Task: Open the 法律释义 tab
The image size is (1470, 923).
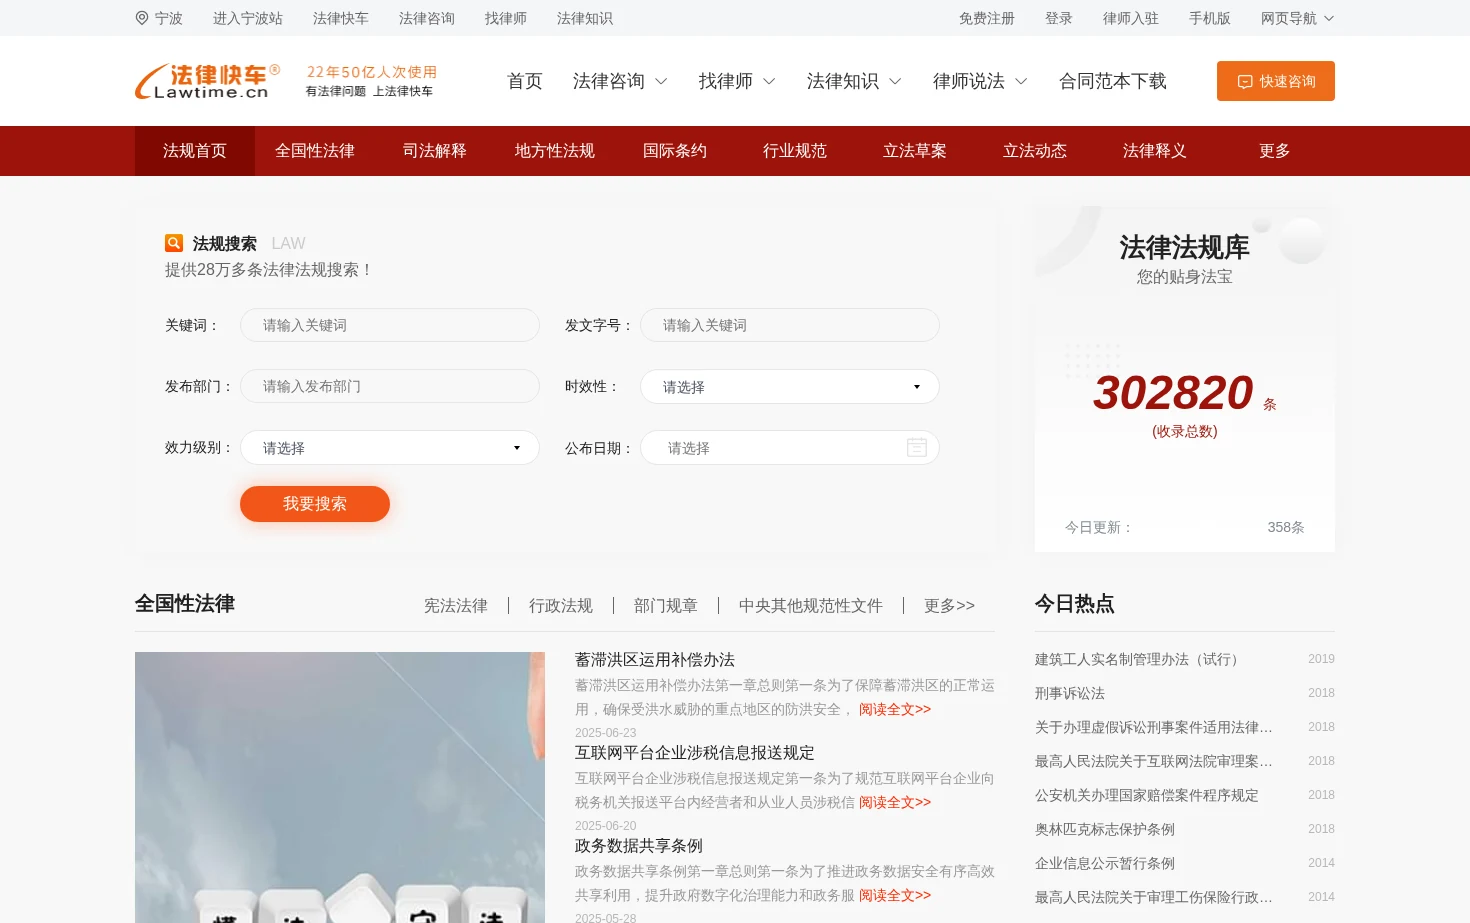Action: click(1155, 151)
